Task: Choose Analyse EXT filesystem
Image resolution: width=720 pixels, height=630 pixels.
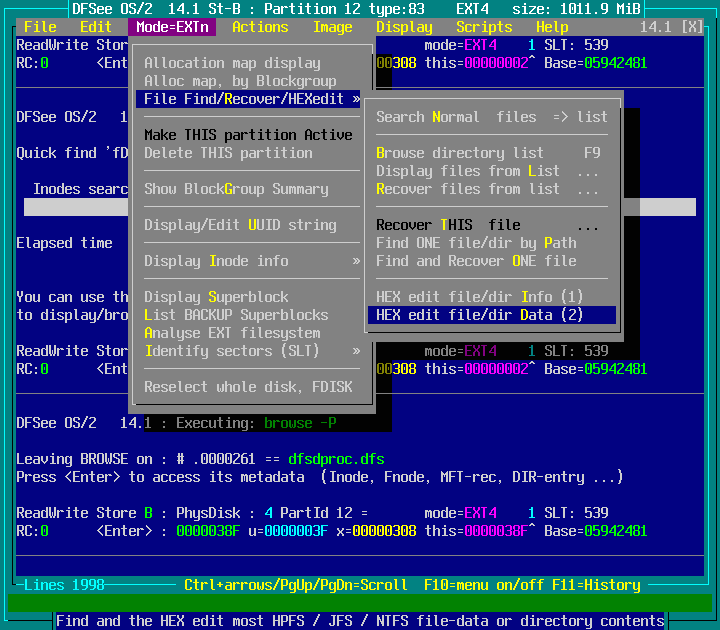Action: [232, 333]
